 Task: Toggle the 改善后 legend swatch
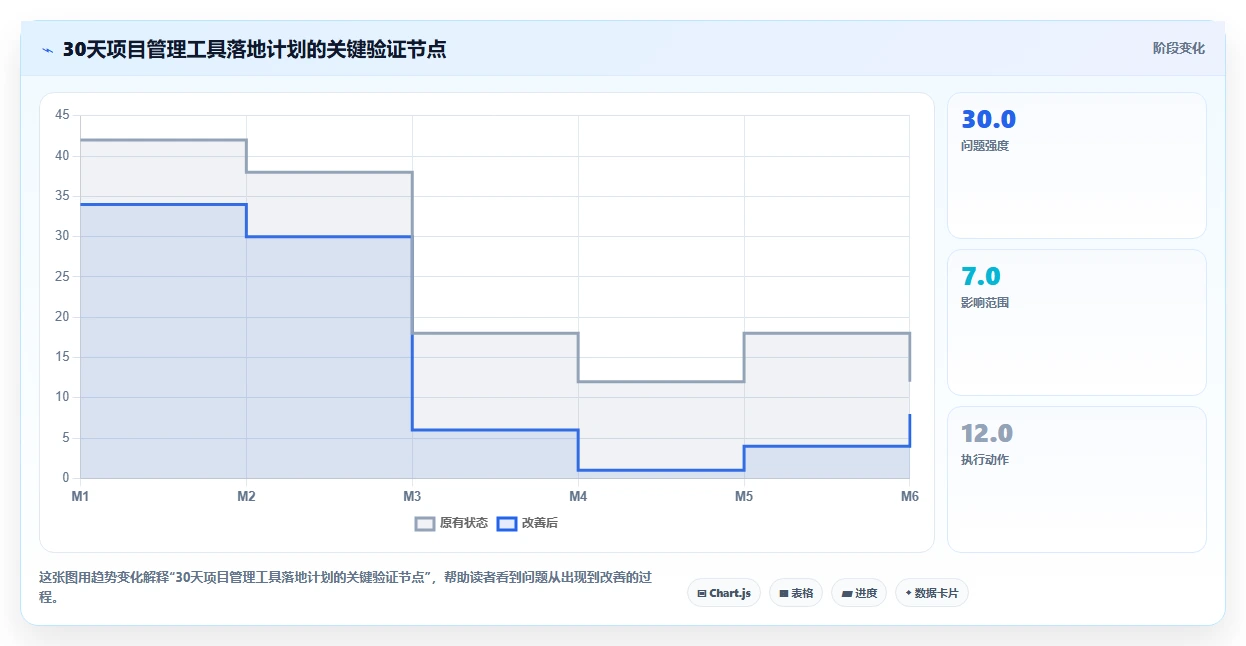[x=507, y=523]
